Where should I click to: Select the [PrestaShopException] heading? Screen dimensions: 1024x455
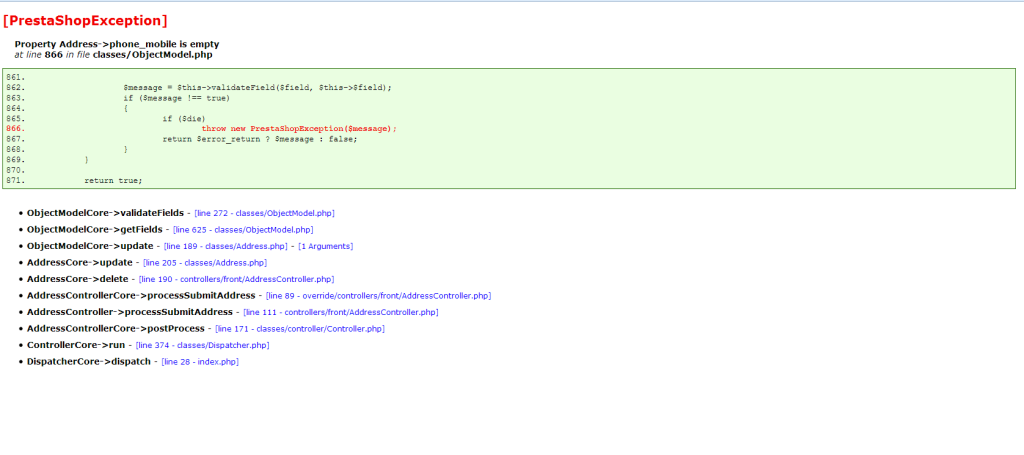coord(85,20)
